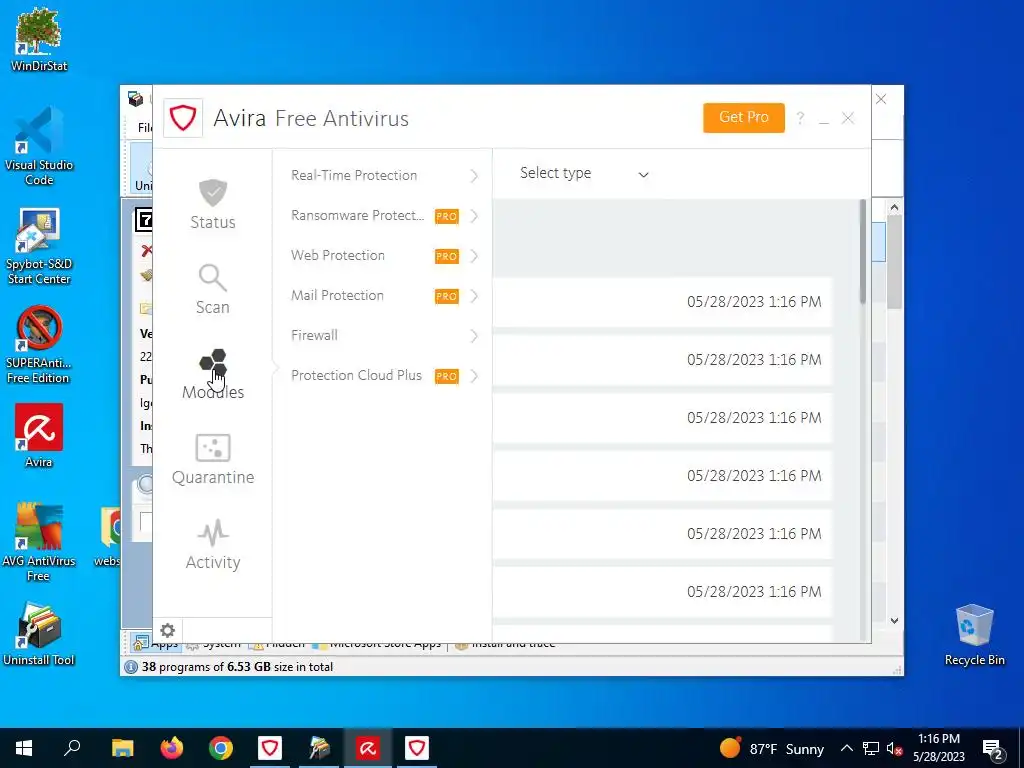Click PRO badge next to Ransomware Protection
1024x768 pixels.
[x=447, y=217]
